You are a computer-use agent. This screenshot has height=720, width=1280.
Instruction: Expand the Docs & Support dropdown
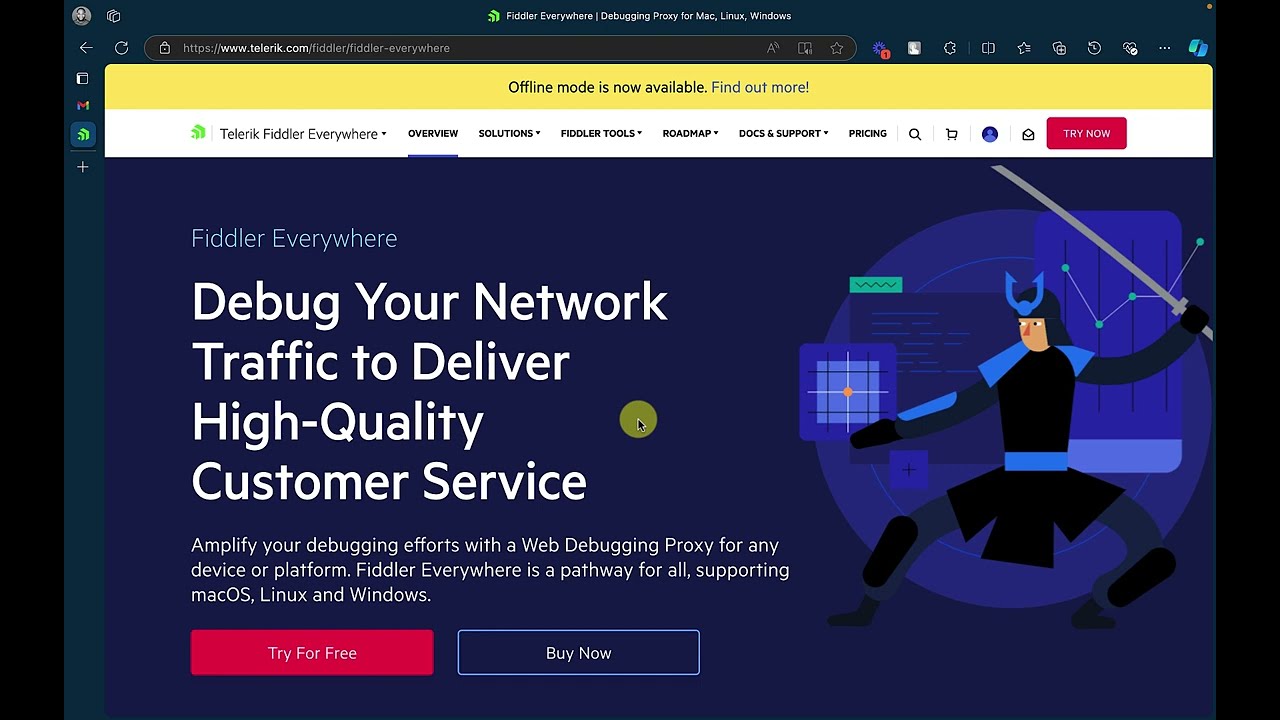click(x=783, y=133)
